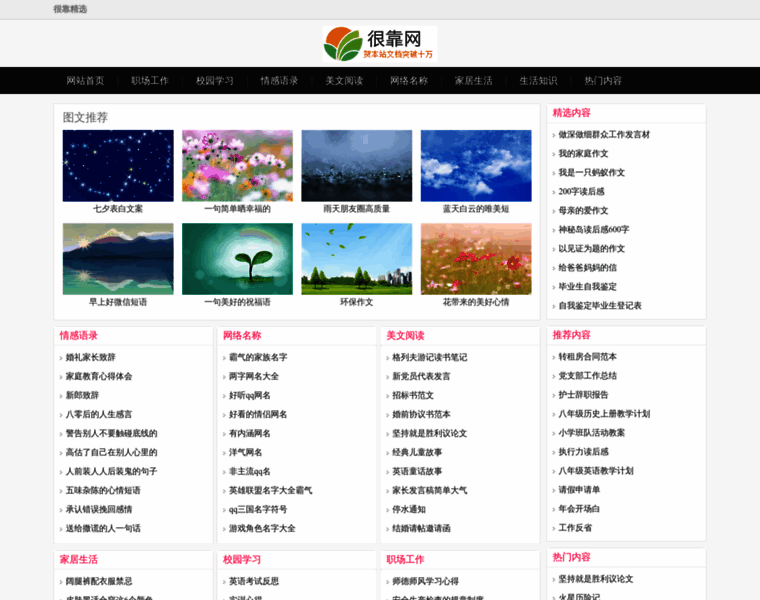The width and height of the screenshot is (760, 600).
Task: Select 美文阅读 in top navigation
Action: pyautogui.click(x=344, y=80)
